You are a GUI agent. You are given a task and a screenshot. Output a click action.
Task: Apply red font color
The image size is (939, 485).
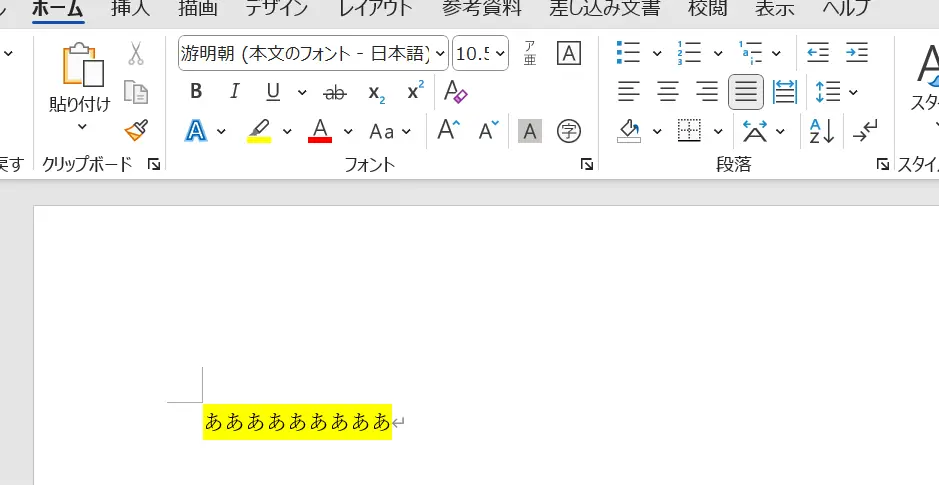click(x=320, y=131)
